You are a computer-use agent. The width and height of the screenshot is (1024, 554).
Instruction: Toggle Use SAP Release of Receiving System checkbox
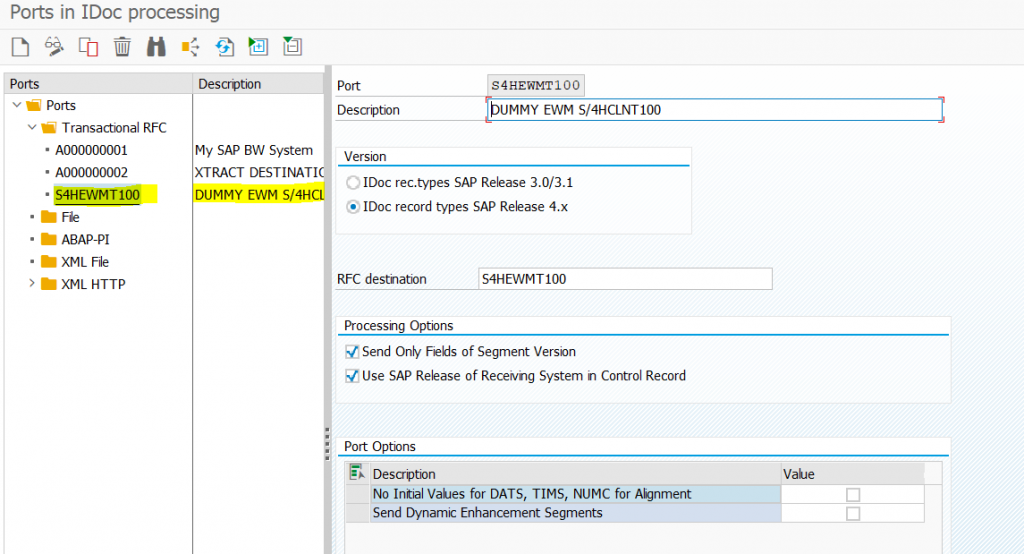pyautogui.click(x=352, y=376)
